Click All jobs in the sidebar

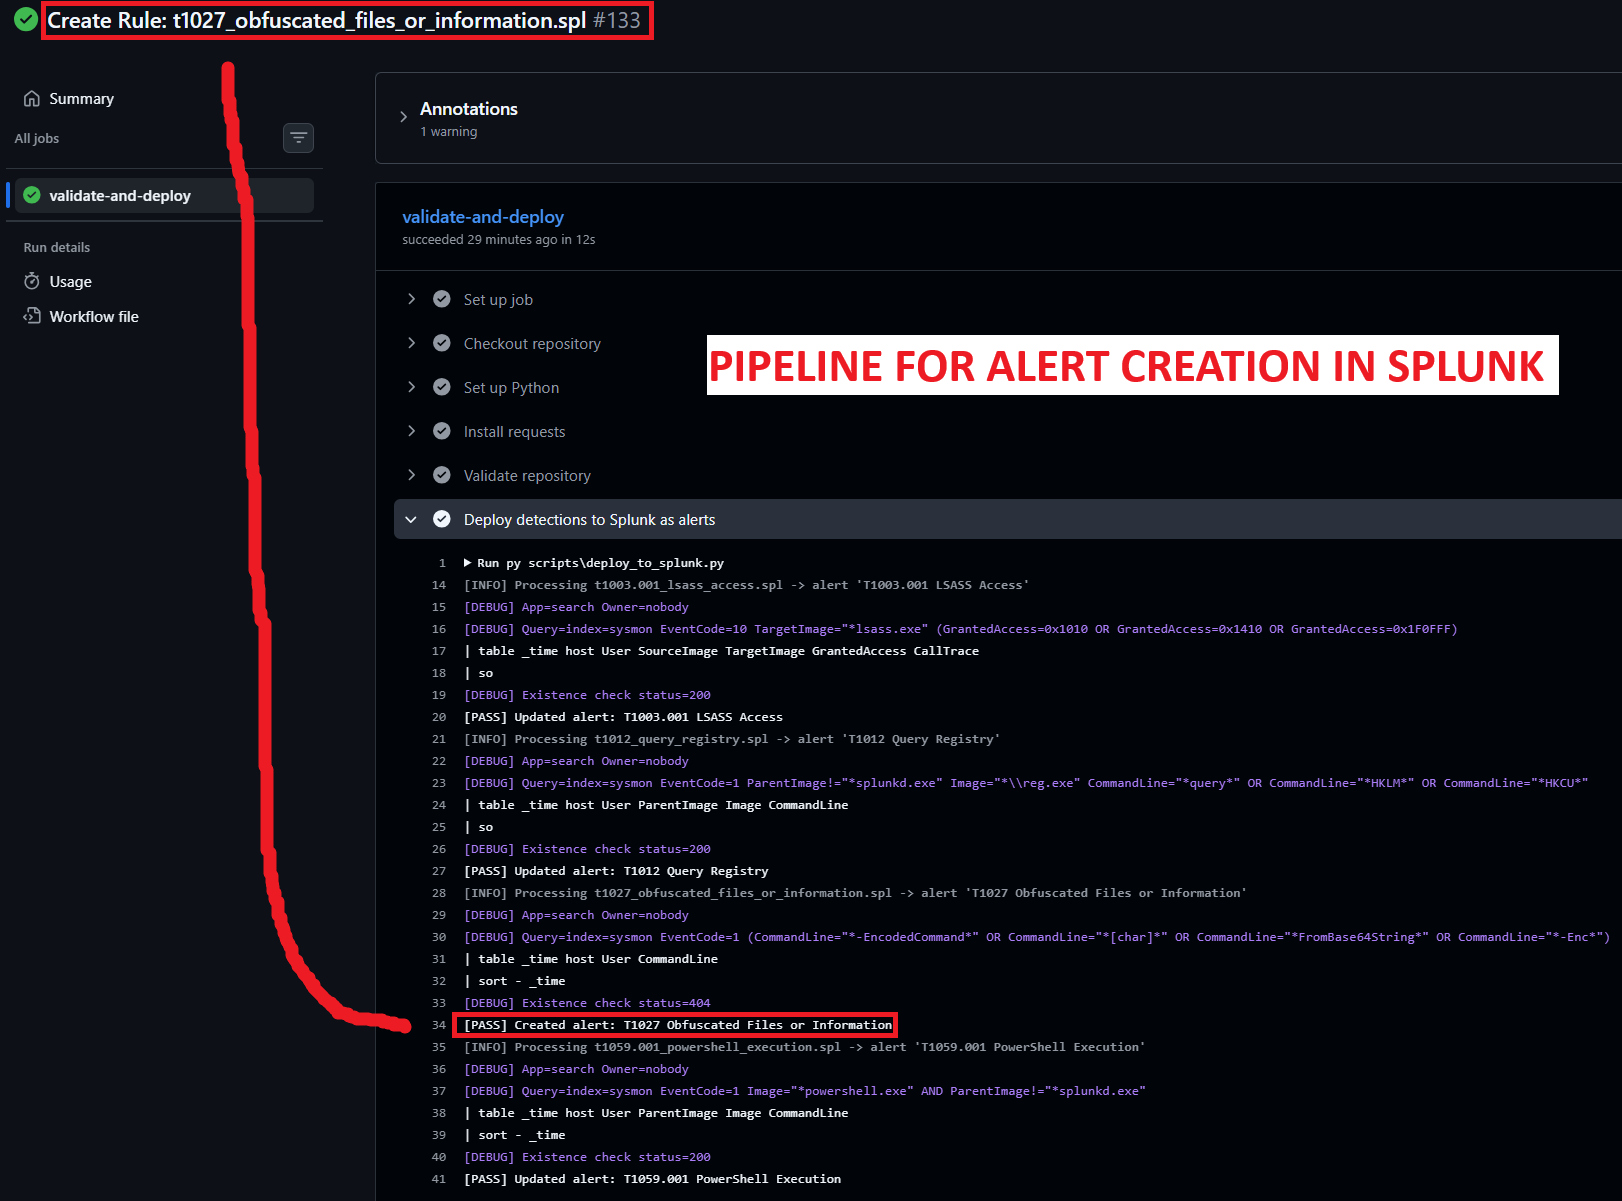[36, 138]
